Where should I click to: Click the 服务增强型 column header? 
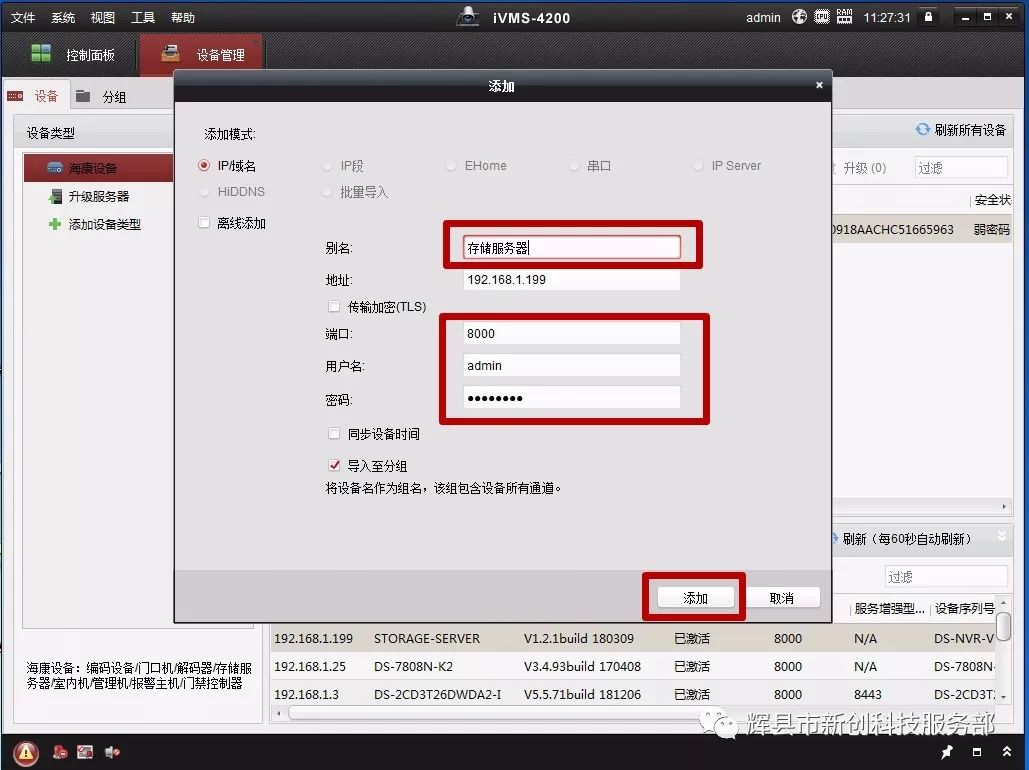pyautogui.click(x=889, y=609)
